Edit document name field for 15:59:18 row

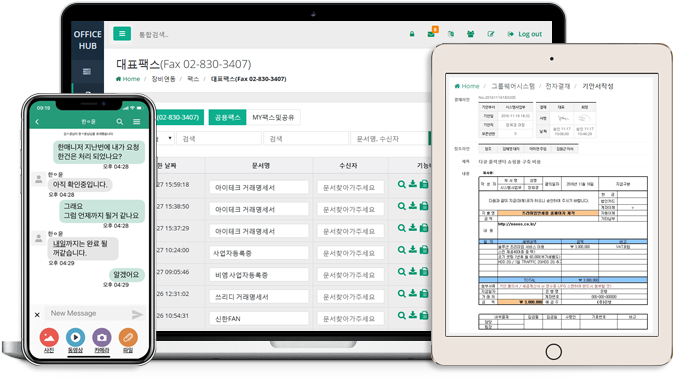tap(259, 187)
